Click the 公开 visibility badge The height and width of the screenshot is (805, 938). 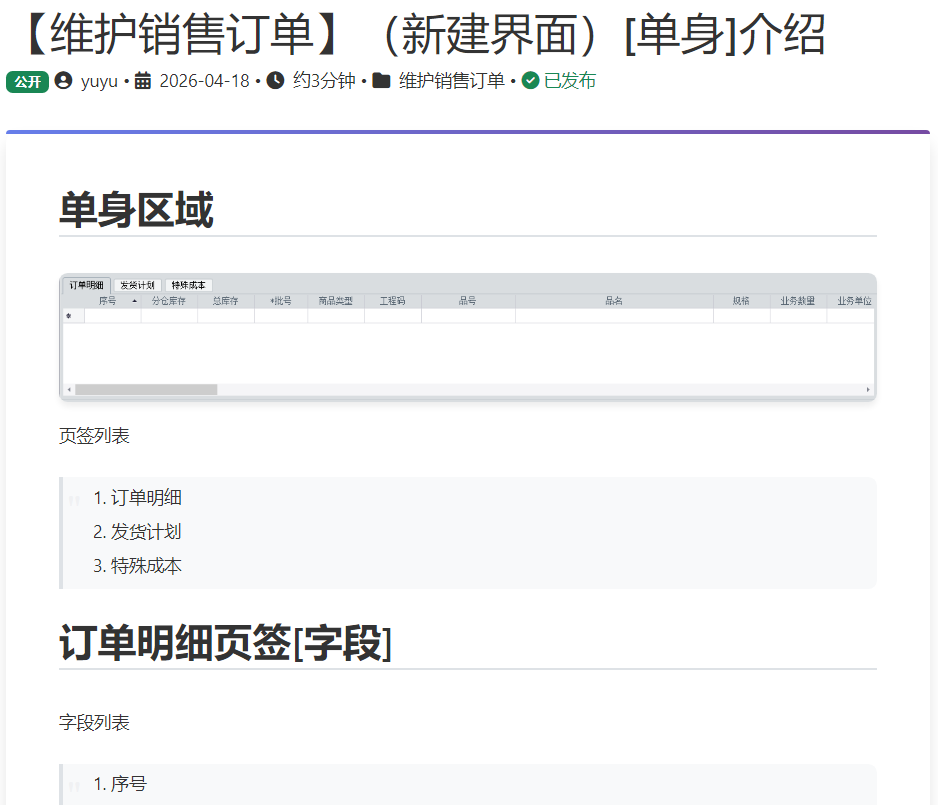point(27,81)
